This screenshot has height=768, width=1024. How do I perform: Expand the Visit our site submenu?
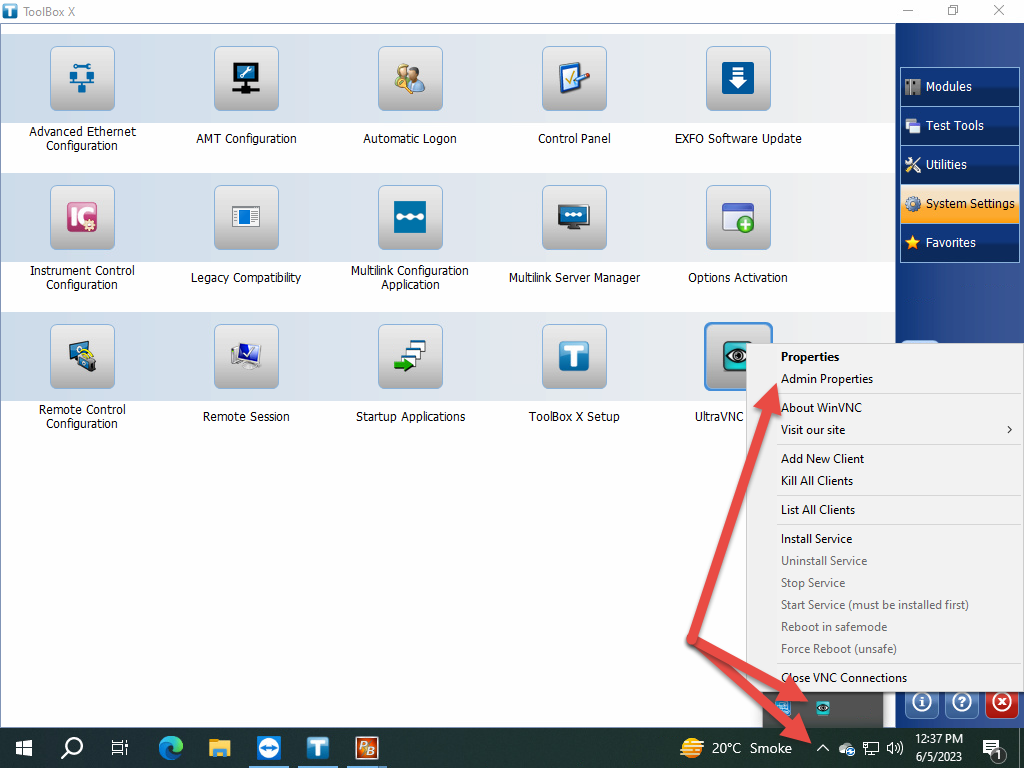click(886, 430)
